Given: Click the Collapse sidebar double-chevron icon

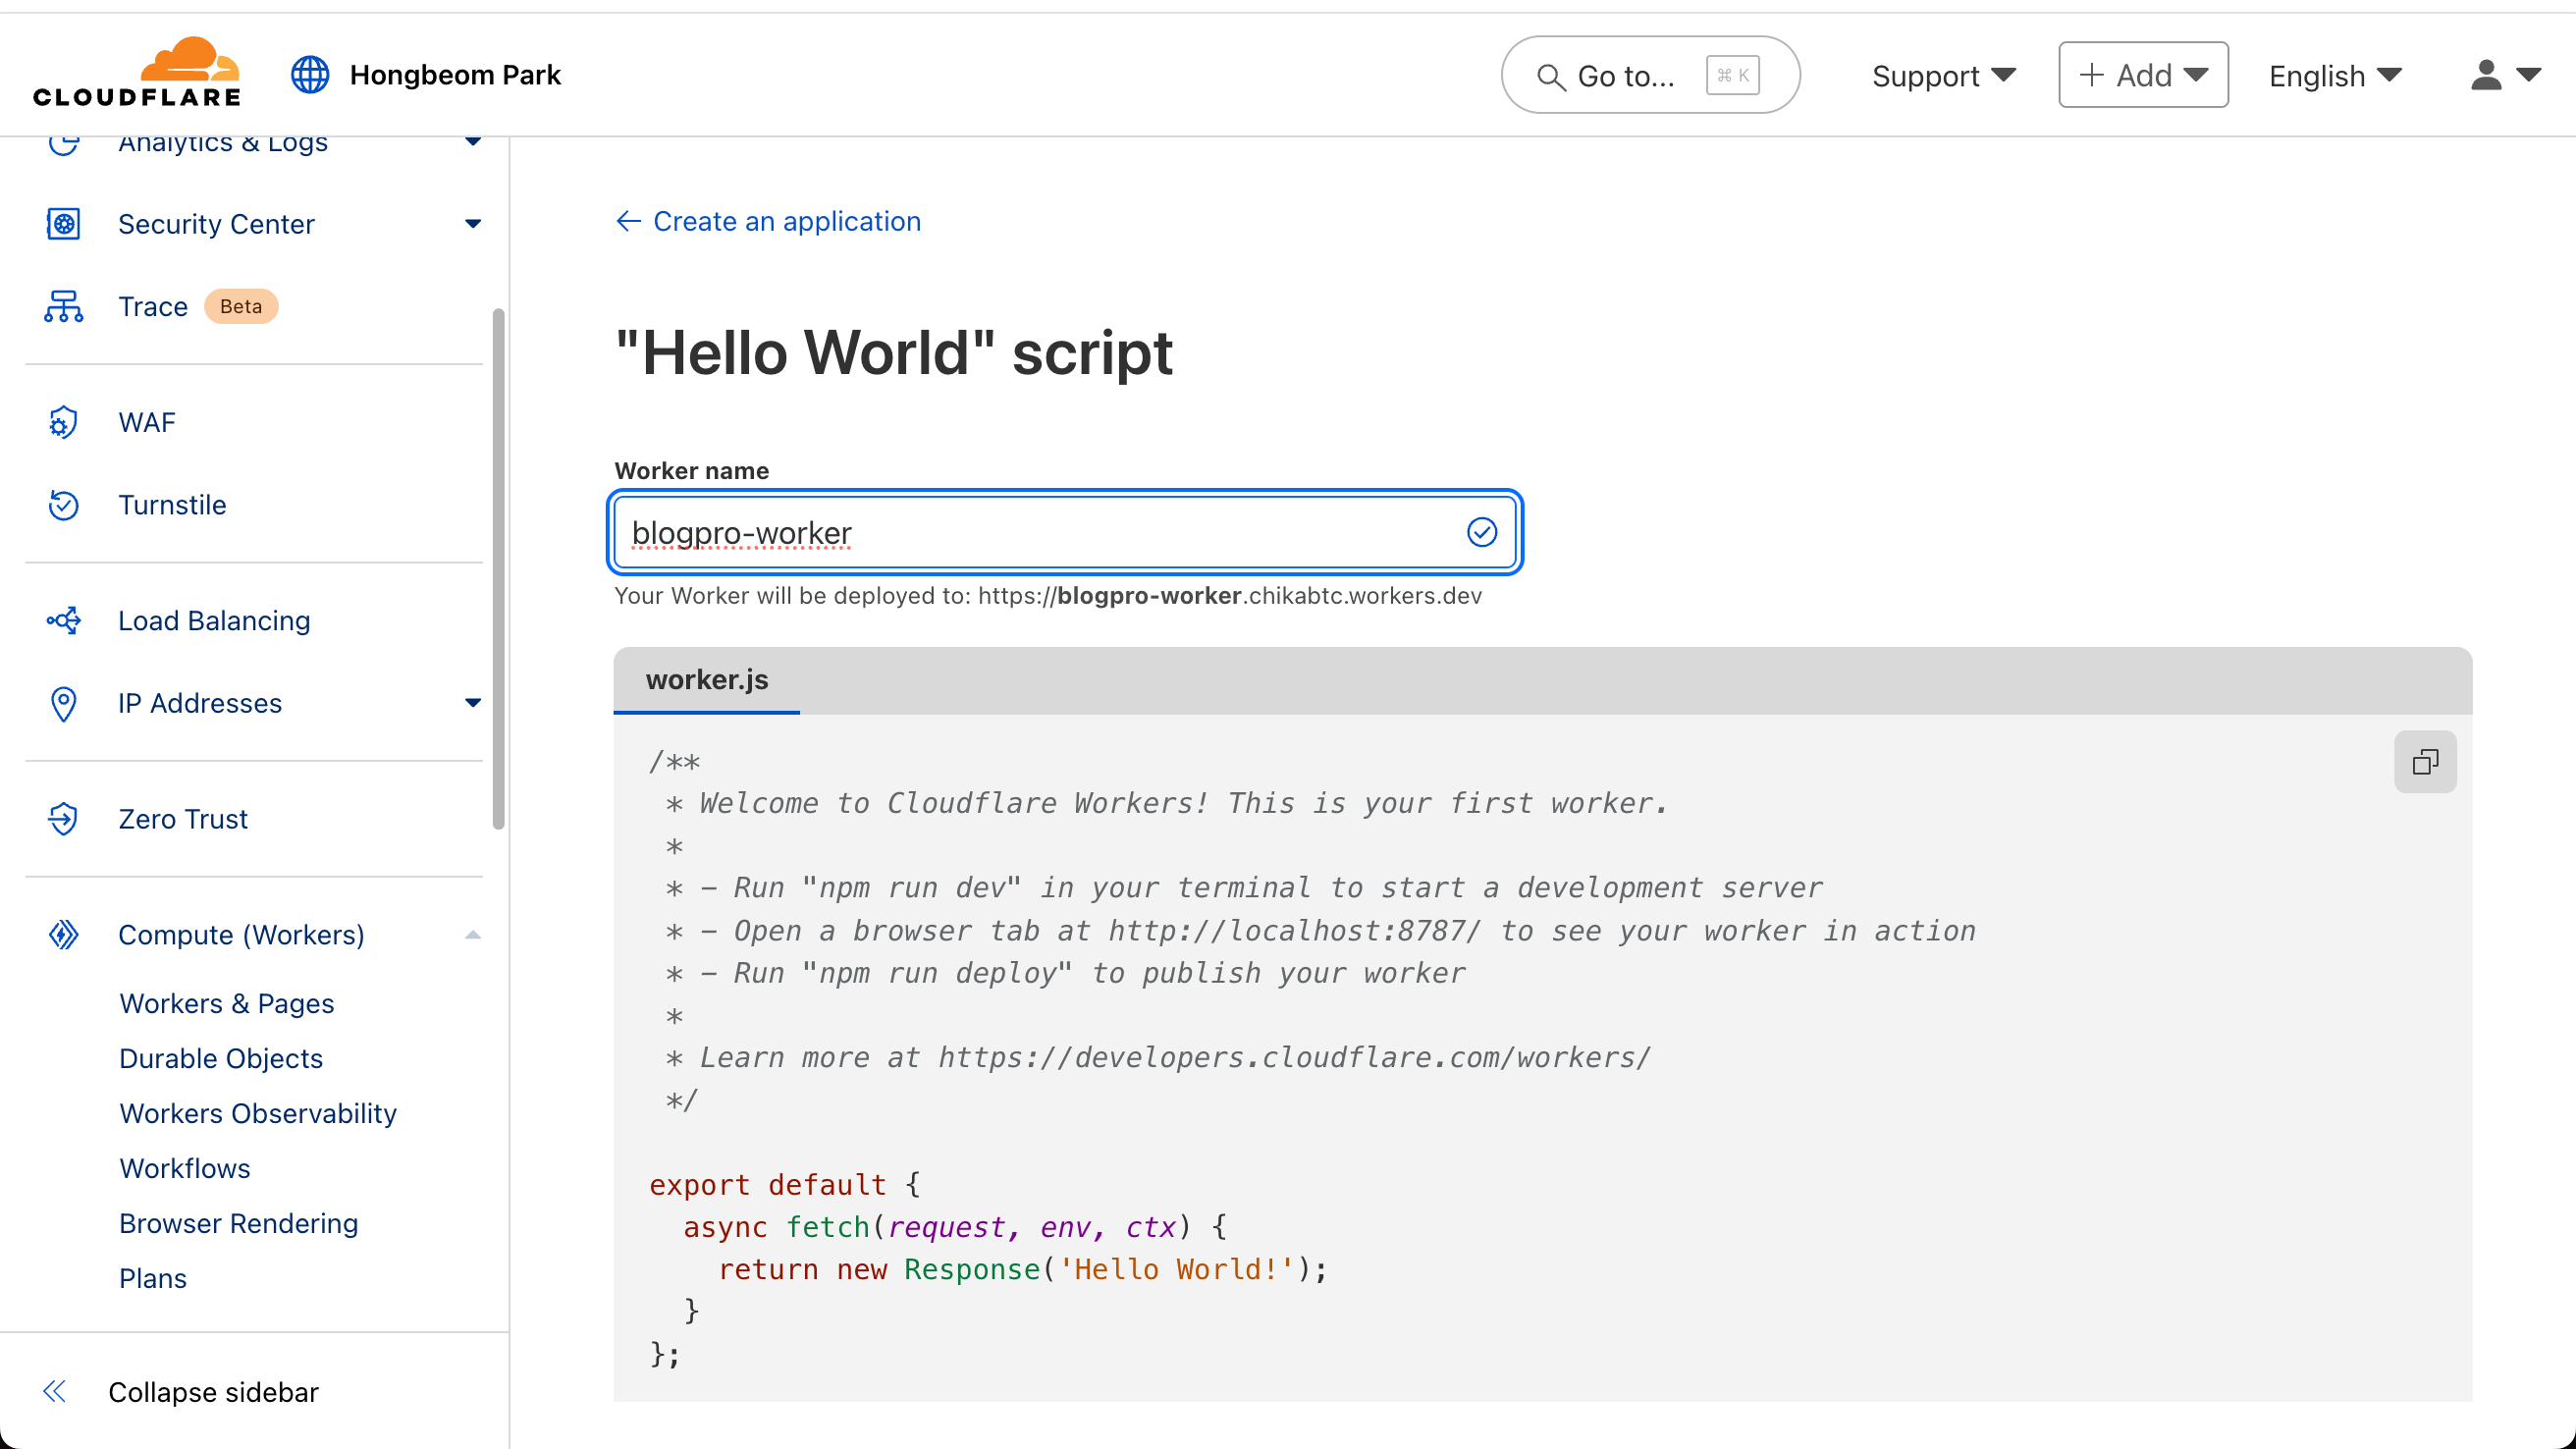Looking at the screenshot, I should pyautogui.click(x=55, y=1391).
